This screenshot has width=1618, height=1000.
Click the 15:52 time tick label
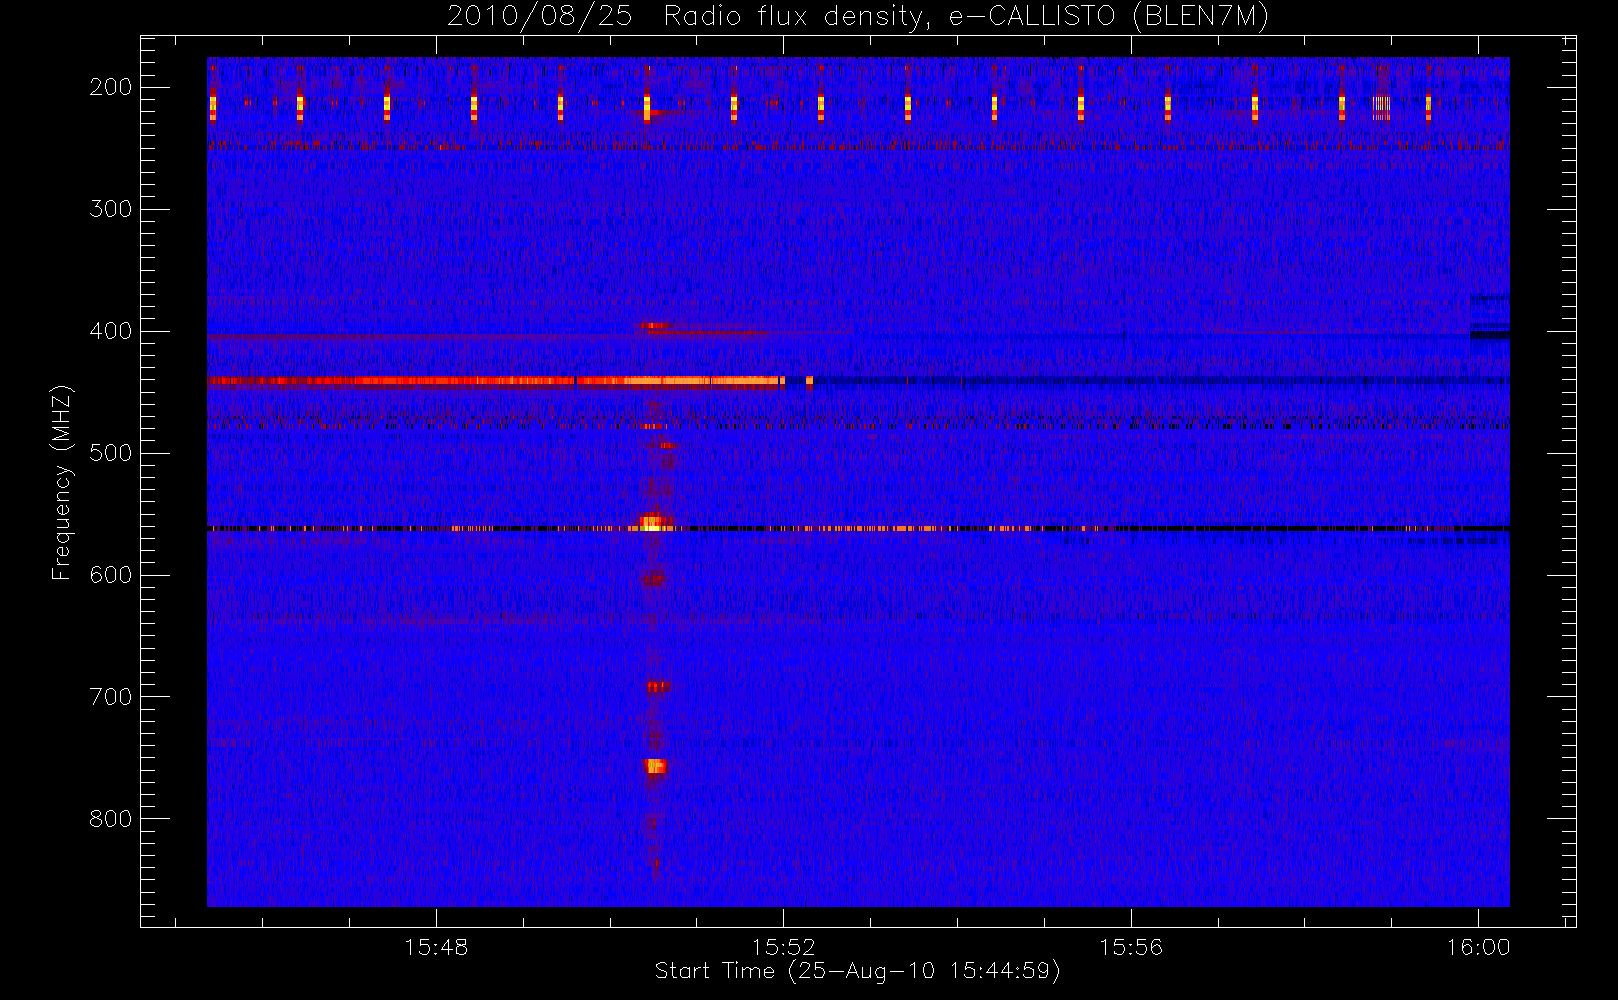coord(783,947)
